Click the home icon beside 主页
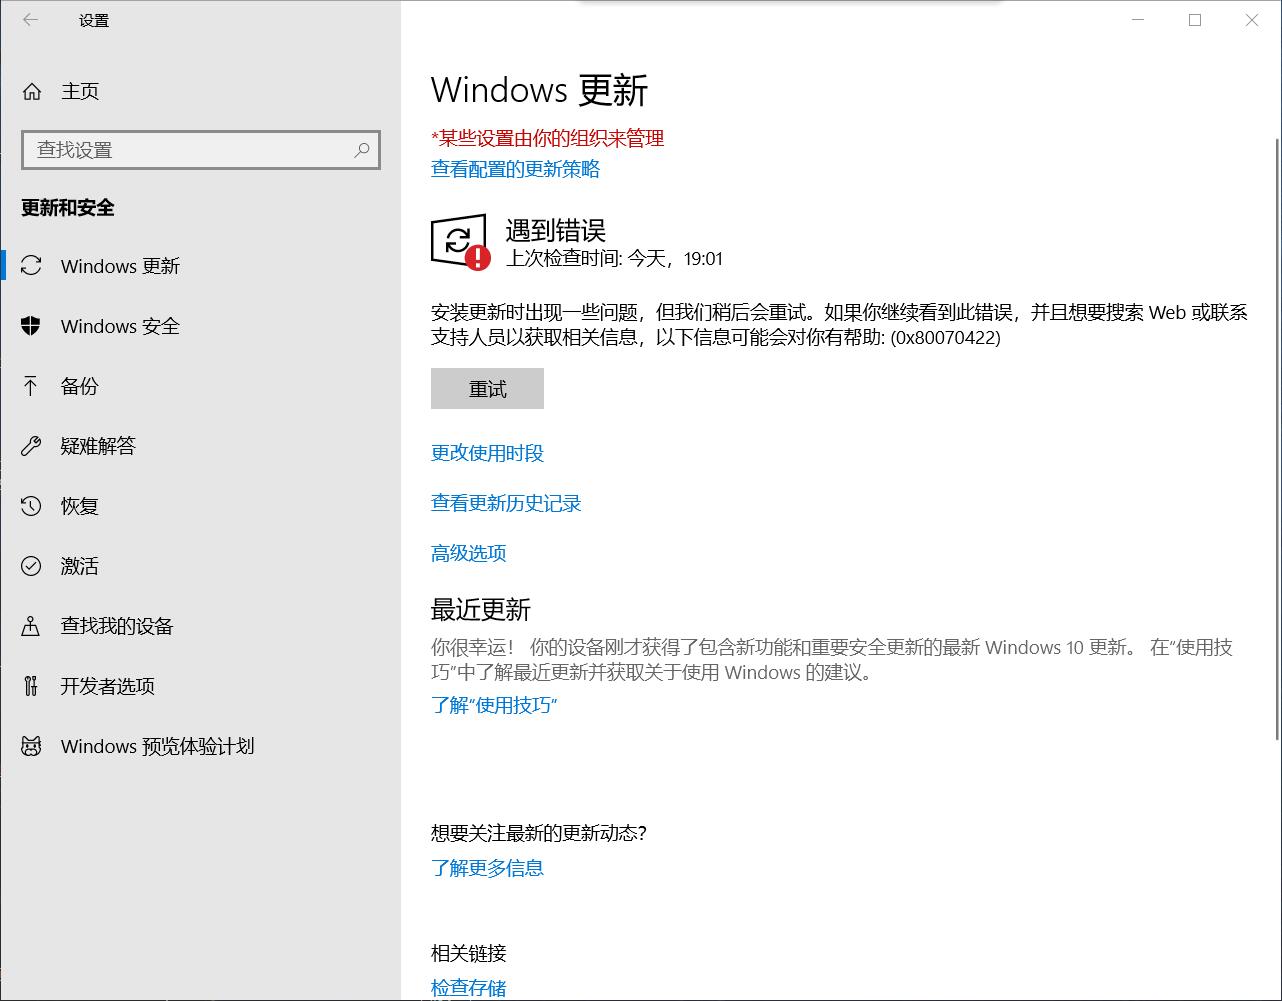Viewport: 1282px width, 1001px height. pyautogui.click(x=32, y=92)
